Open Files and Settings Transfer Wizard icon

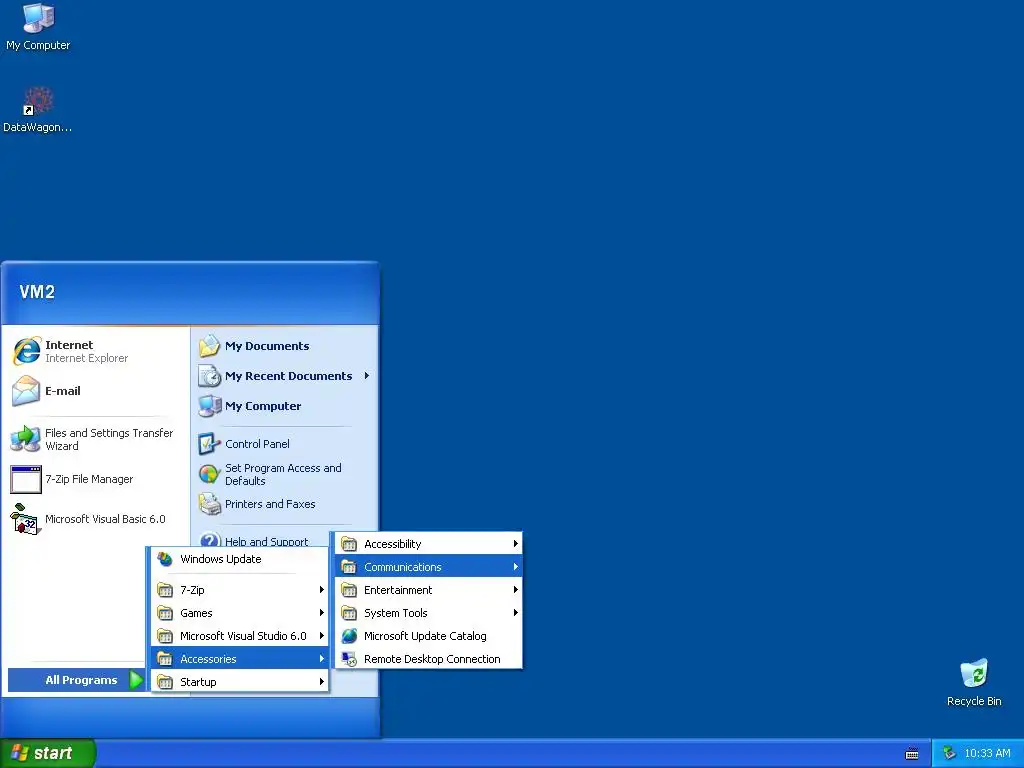pos(25,440)
